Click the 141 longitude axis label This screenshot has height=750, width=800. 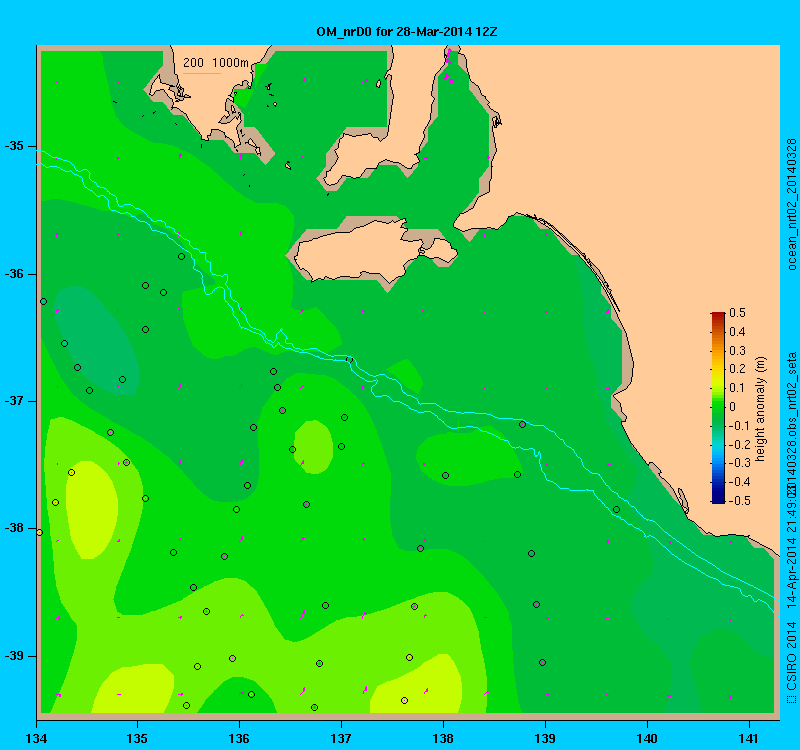[749, 738]
